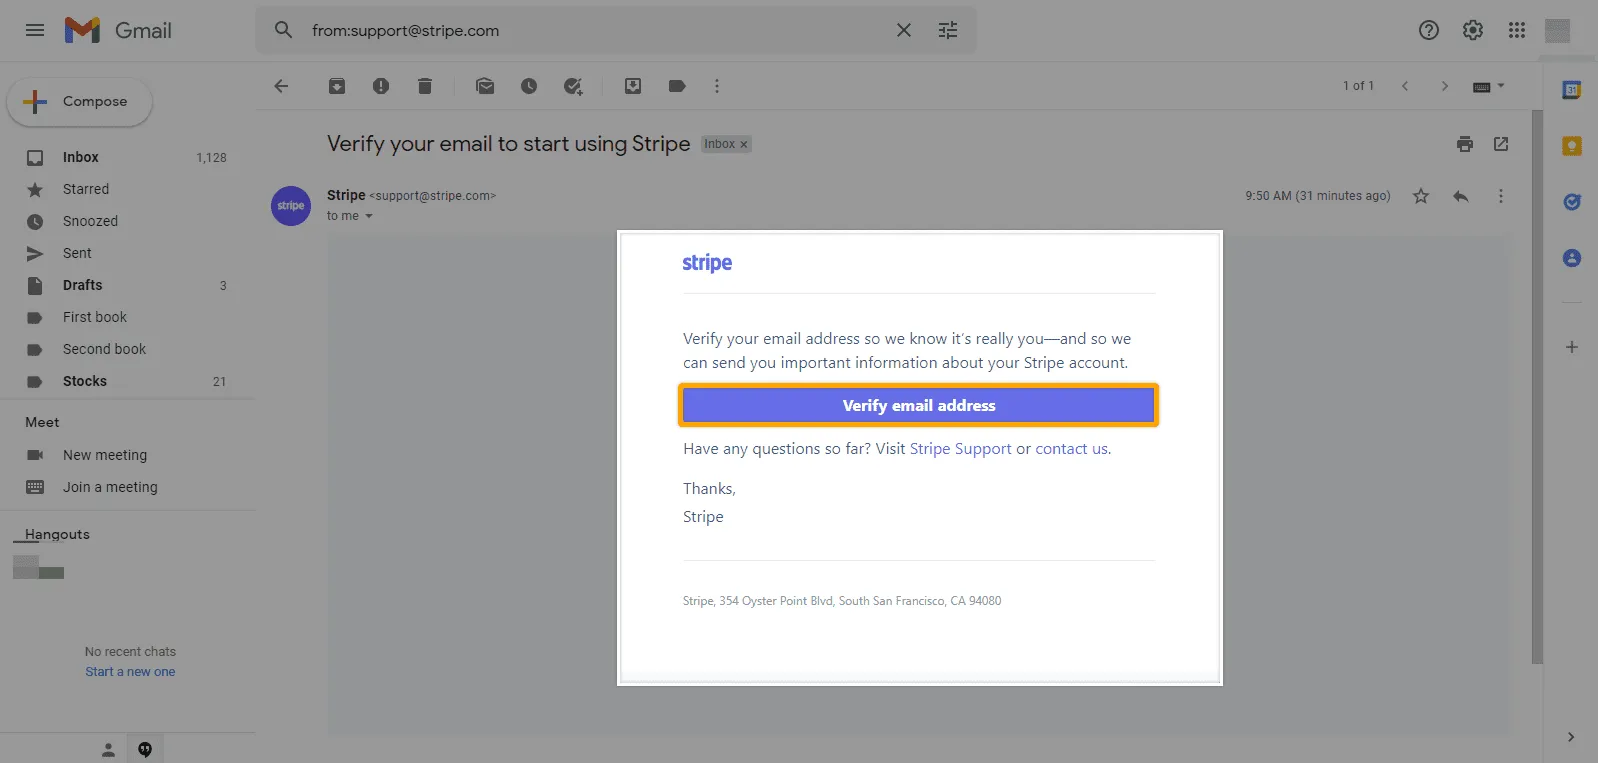Print the email conversation

(1465, 144)
